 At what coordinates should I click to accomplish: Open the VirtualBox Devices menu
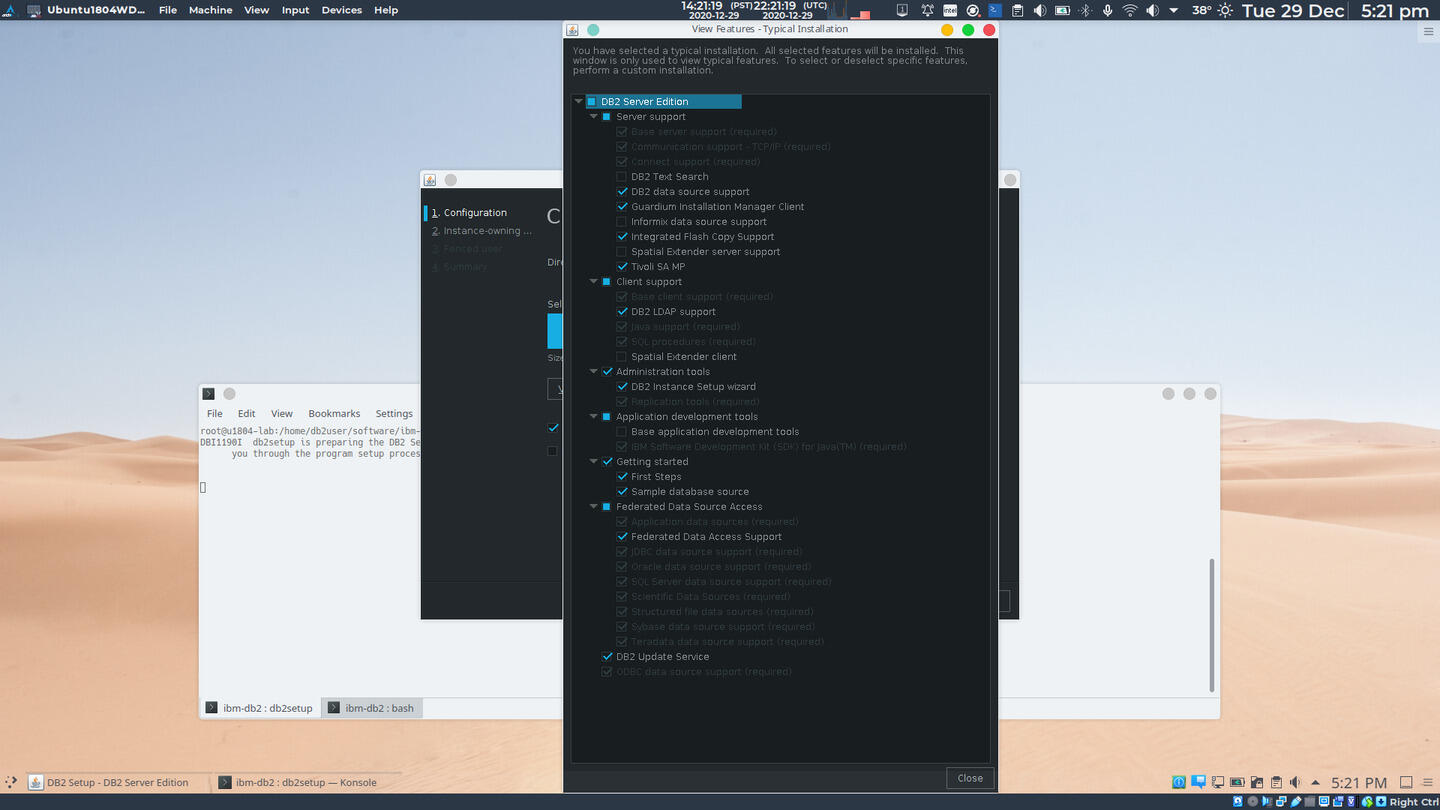coord(341,10)
